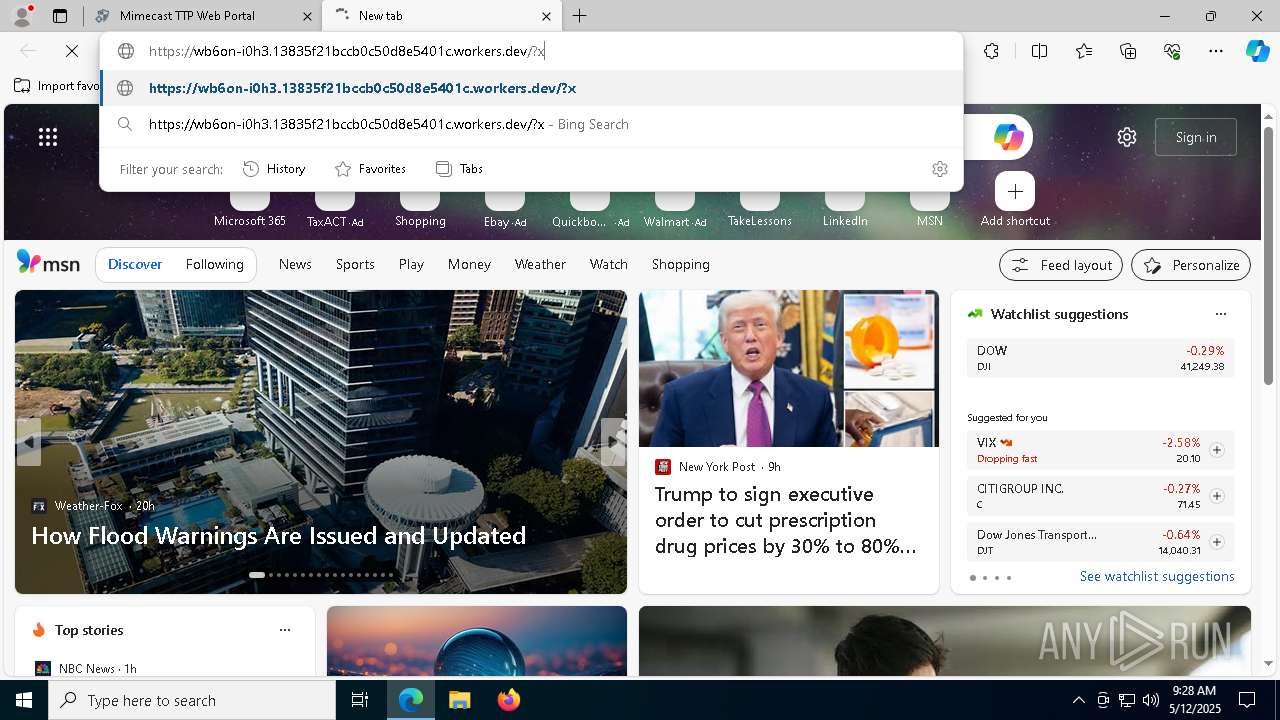Add VIX to watchlist
The height and width of the screenshot is (720, 1280).
click(x=1216, y=450)
